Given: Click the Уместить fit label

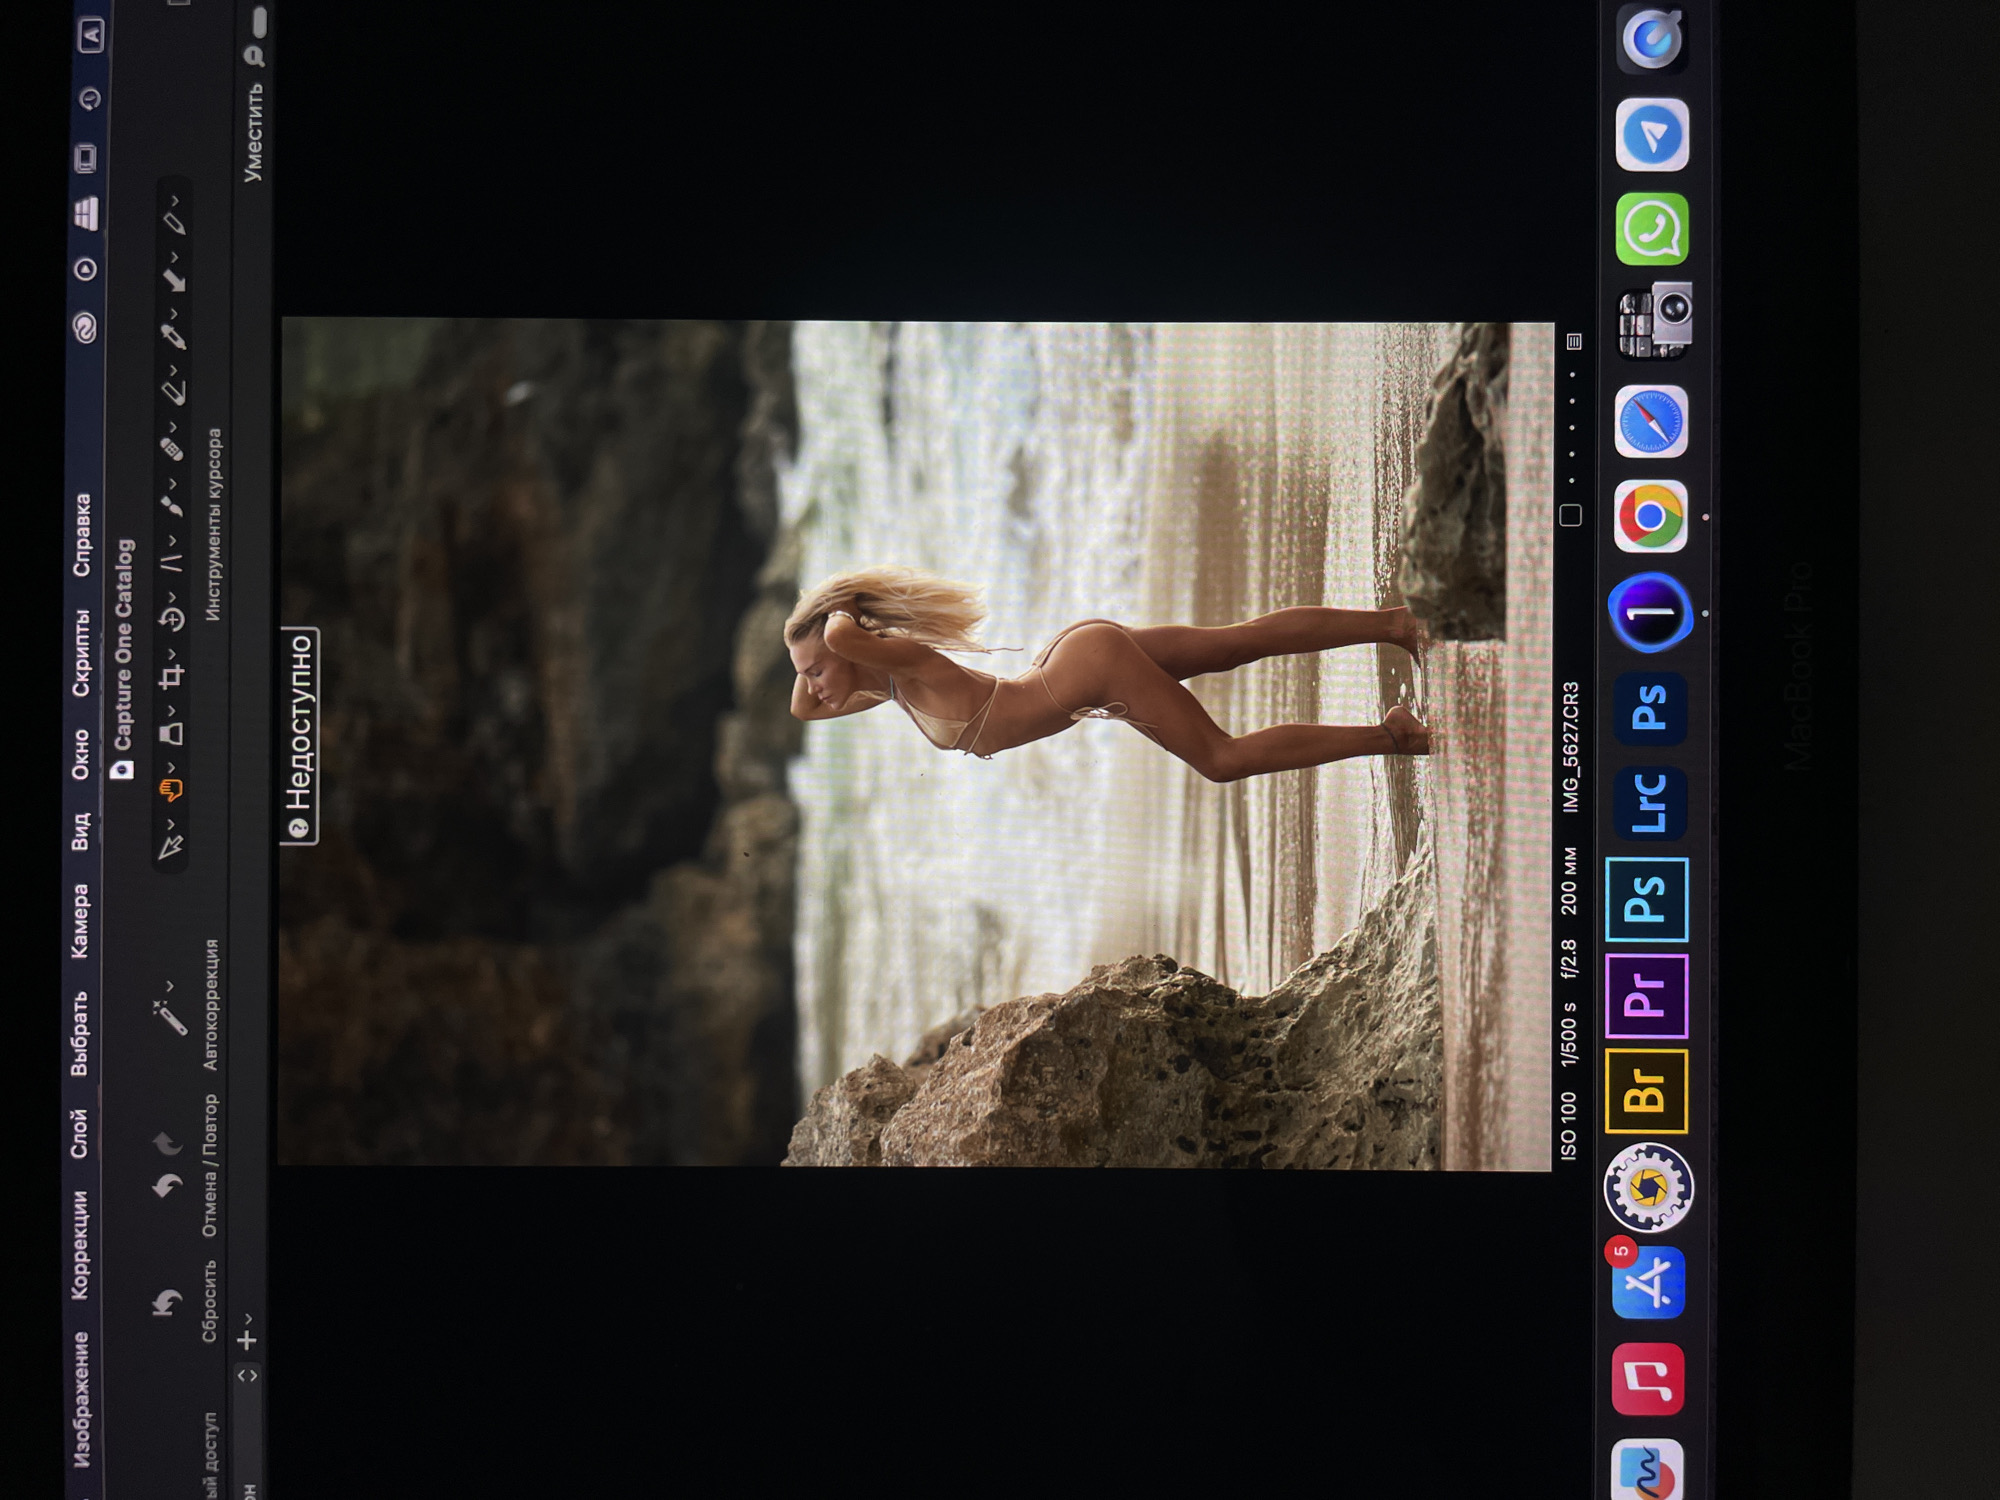Looking at the screenshot, I should (254, 132).
